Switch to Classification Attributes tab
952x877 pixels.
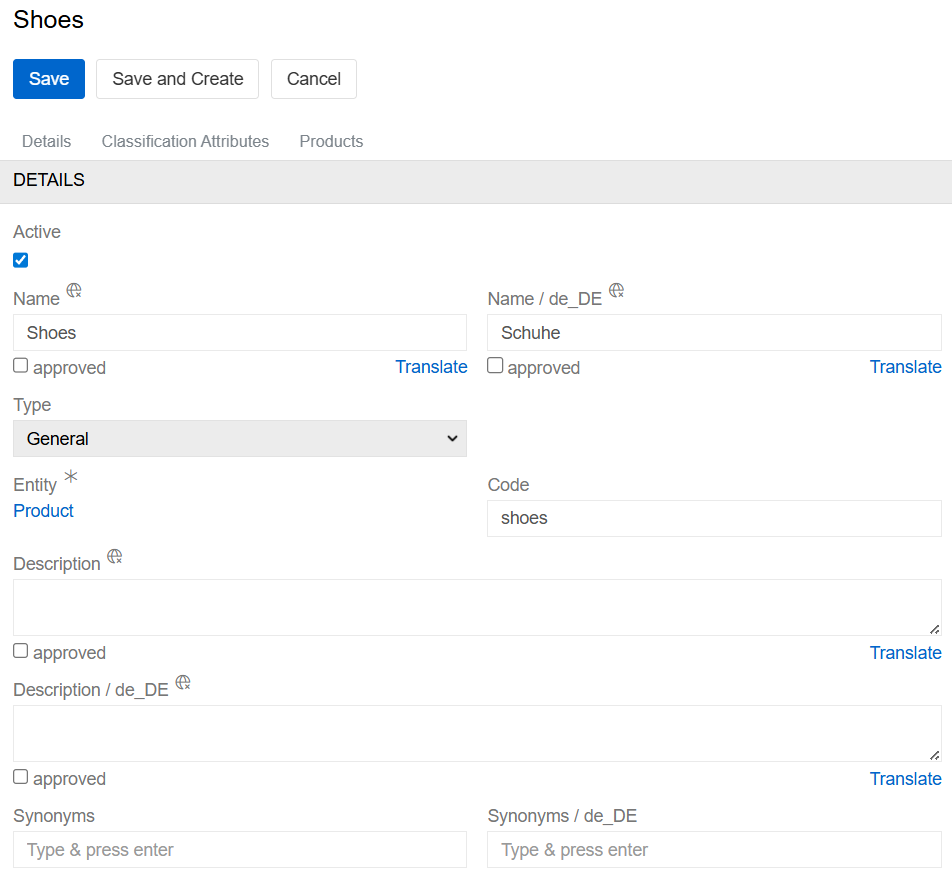point(185,141)
